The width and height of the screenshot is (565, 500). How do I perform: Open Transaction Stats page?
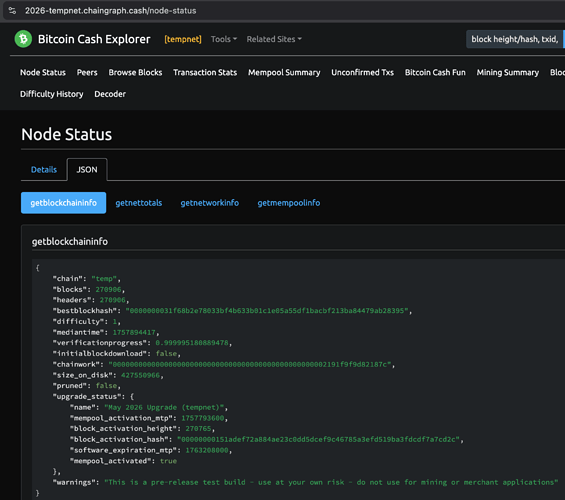coord(205,72)
